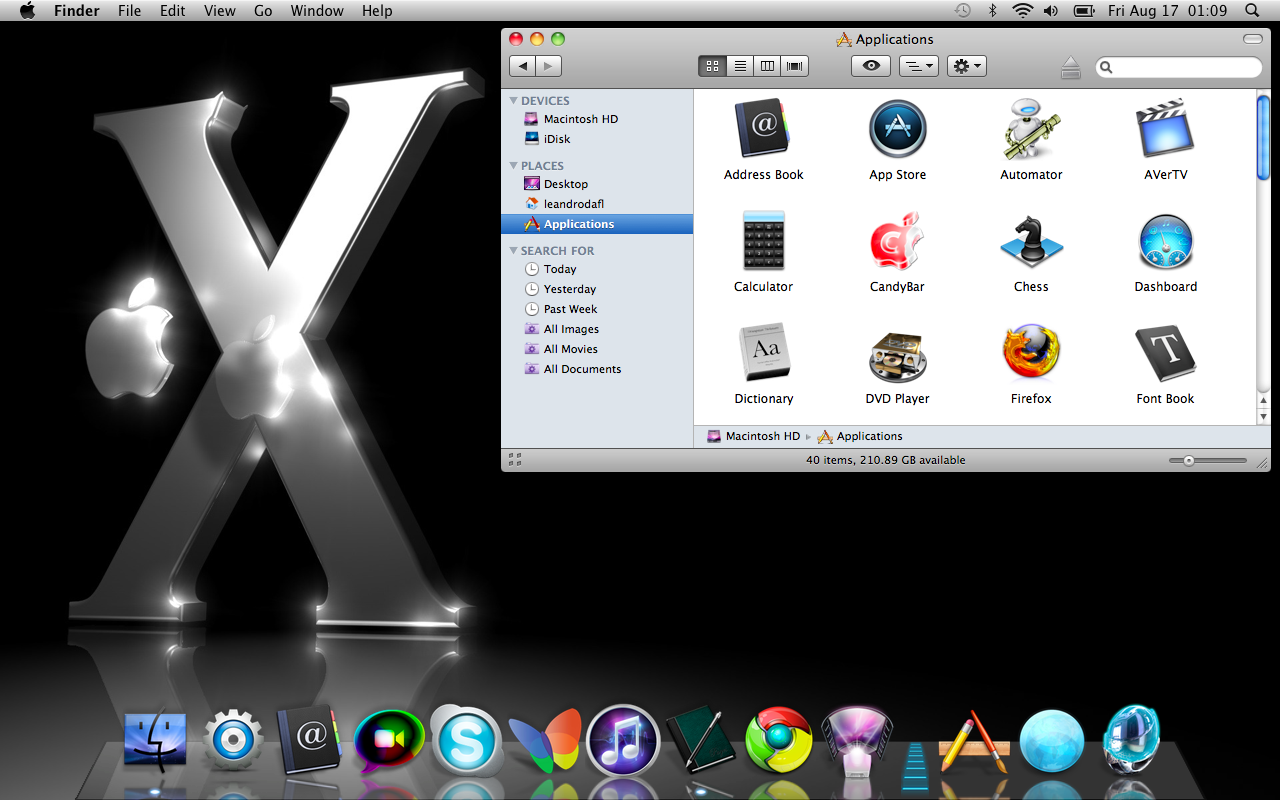Viewport: 1280px width, 800px height.
Task: Open the File menu
Action: [129, 11]
